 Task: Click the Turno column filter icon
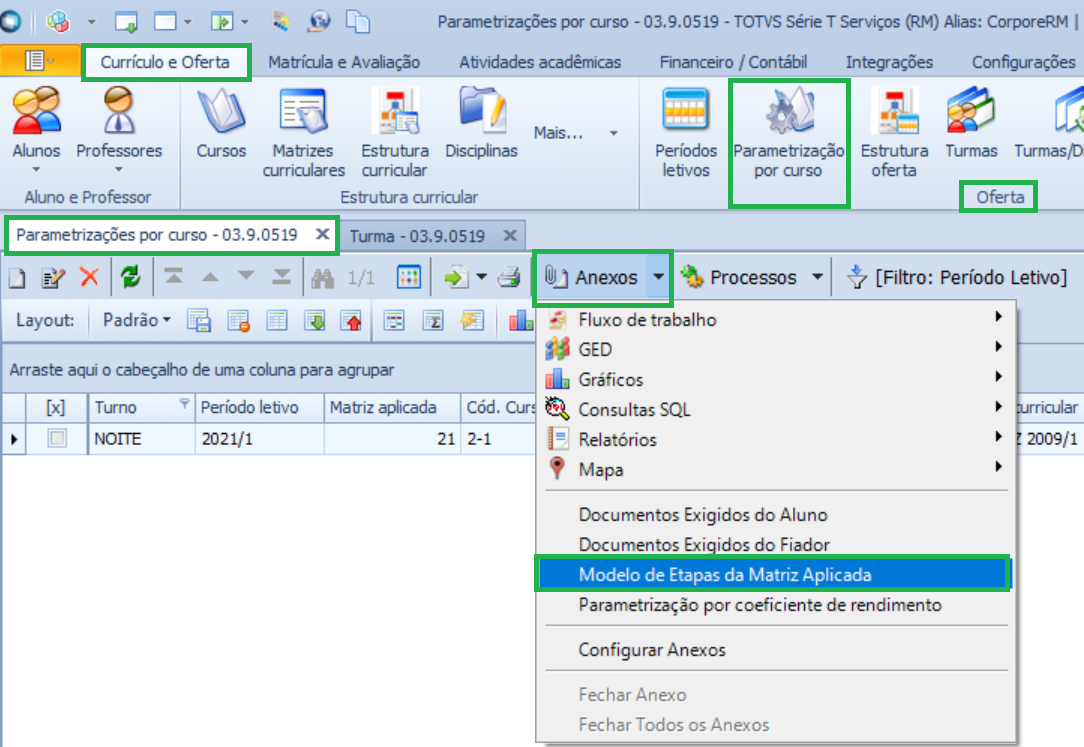coord(185,403)
